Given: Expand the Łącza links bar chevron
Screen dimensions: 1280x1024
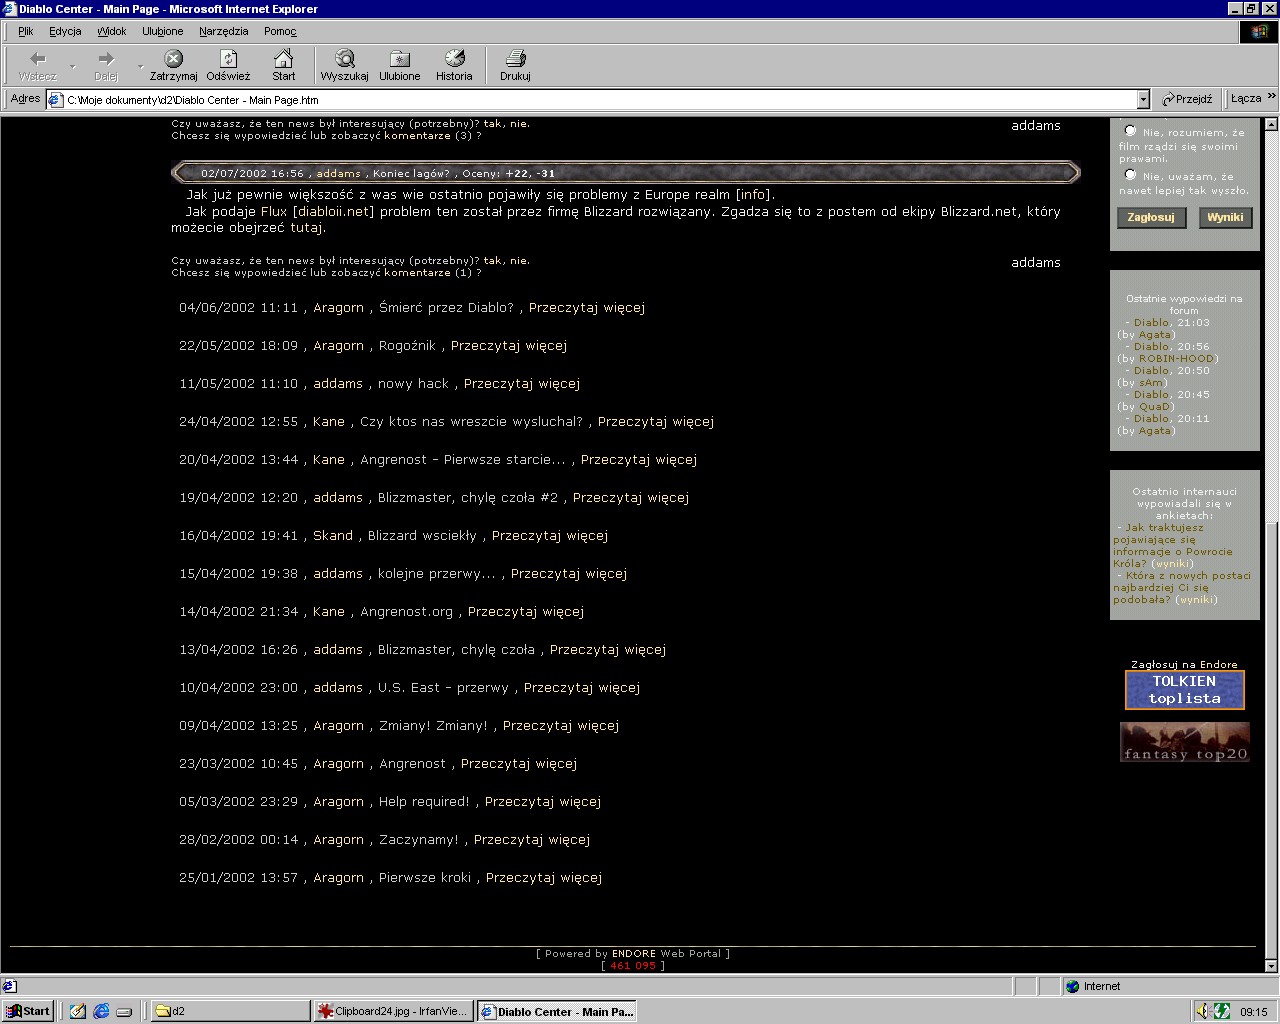Looking at the screenshot, I should (1271, 98).
